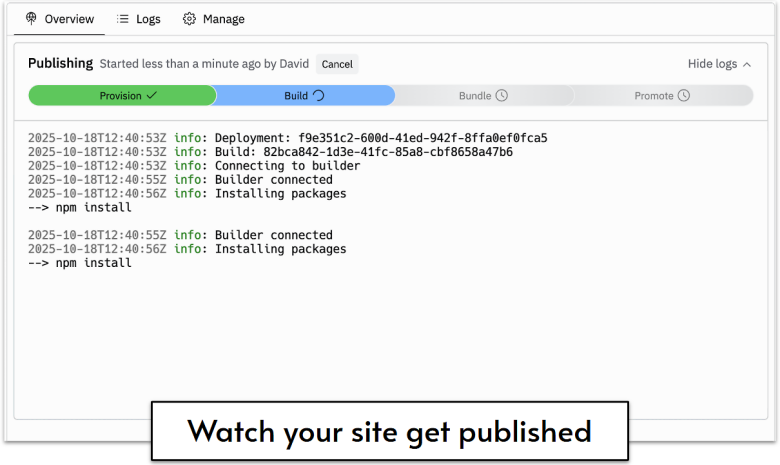Click the 'Connecting to builder' log line
The height and width of the screenshot is (465, 780).
tap(194, 166)
